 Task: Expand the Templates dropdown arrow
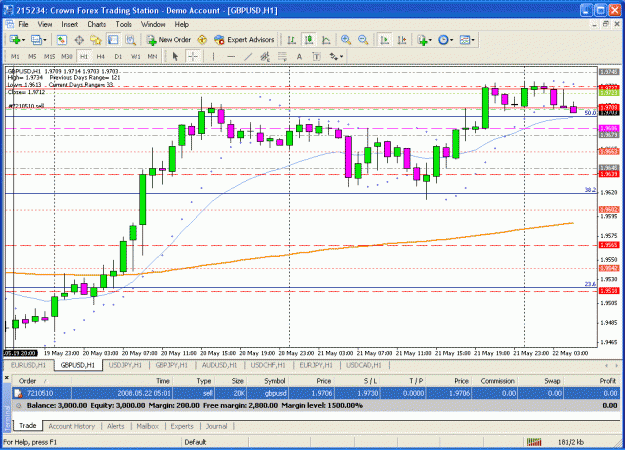(x=473, y=40)
